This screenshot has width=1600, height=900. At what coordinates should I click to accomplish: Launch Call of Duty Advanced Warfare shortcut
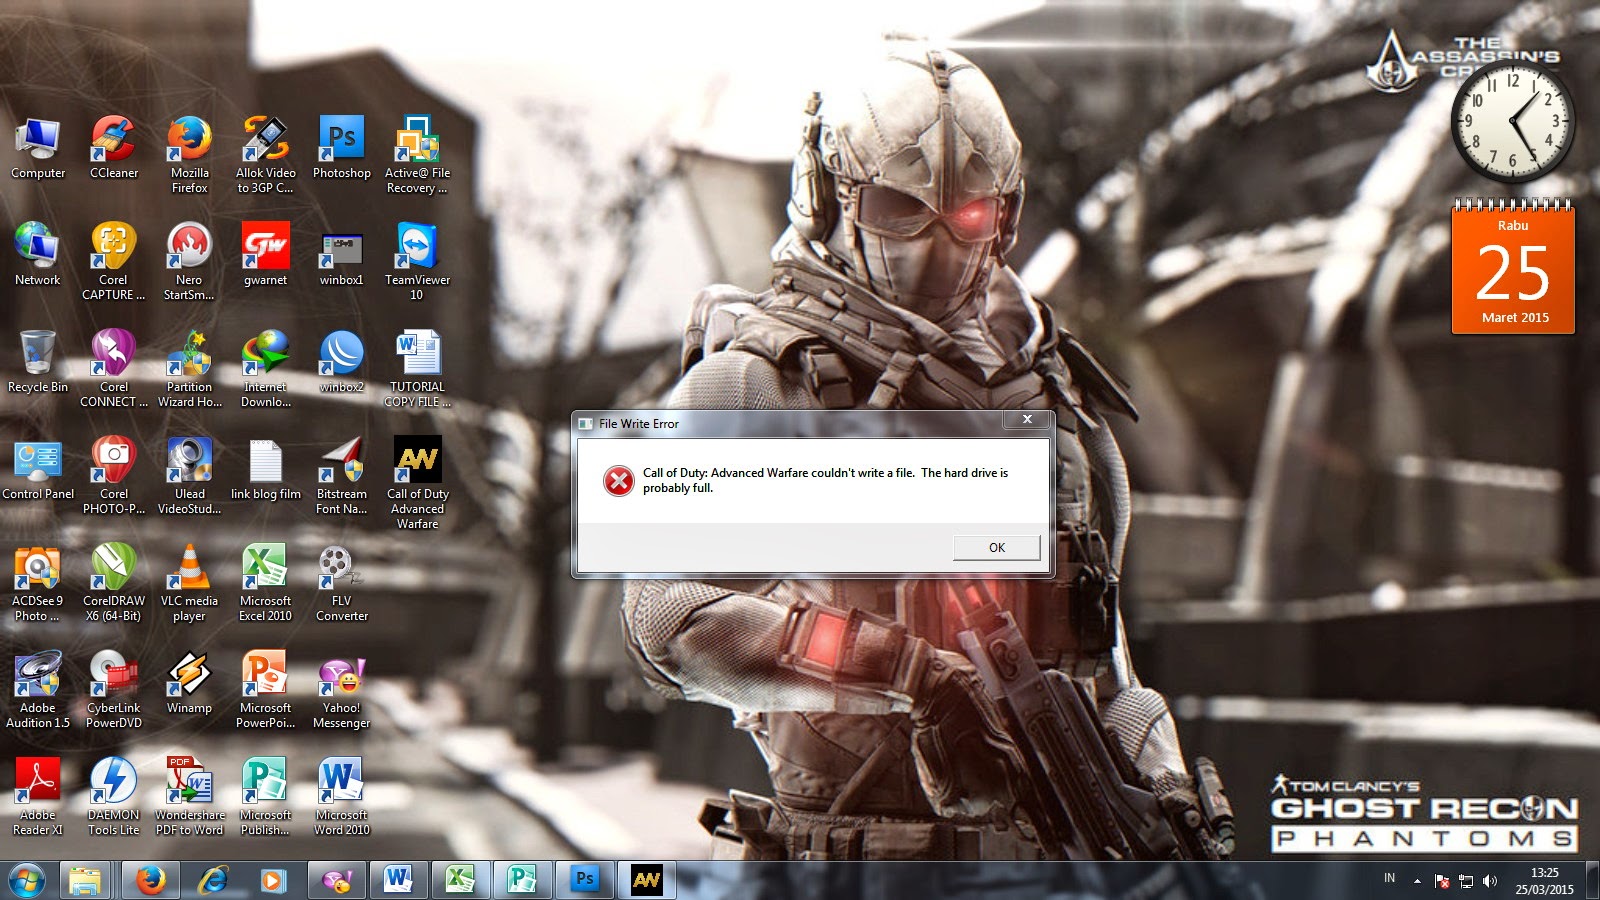point(417,460)
